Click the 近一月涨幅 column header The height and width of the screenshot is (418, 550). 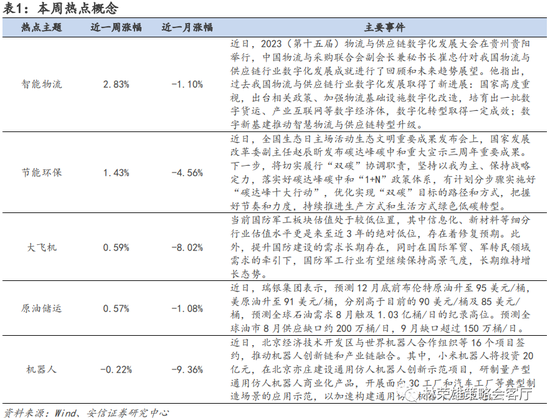coord(187,27)
